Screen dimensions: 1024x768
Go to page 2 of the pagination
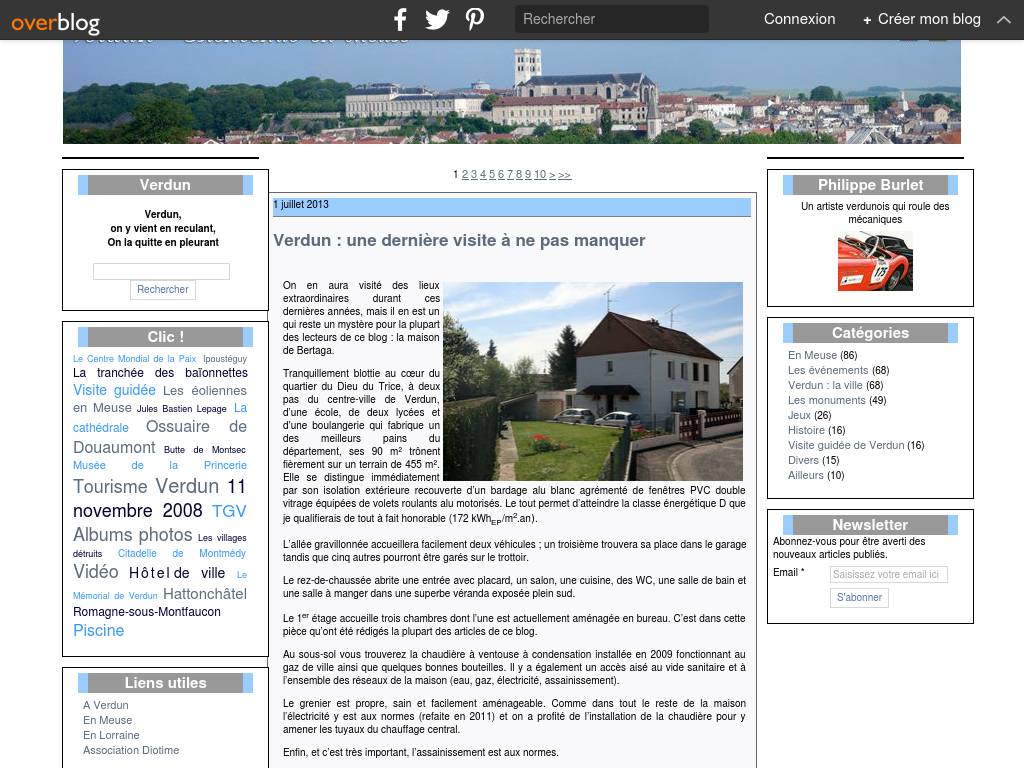point(465,175)
